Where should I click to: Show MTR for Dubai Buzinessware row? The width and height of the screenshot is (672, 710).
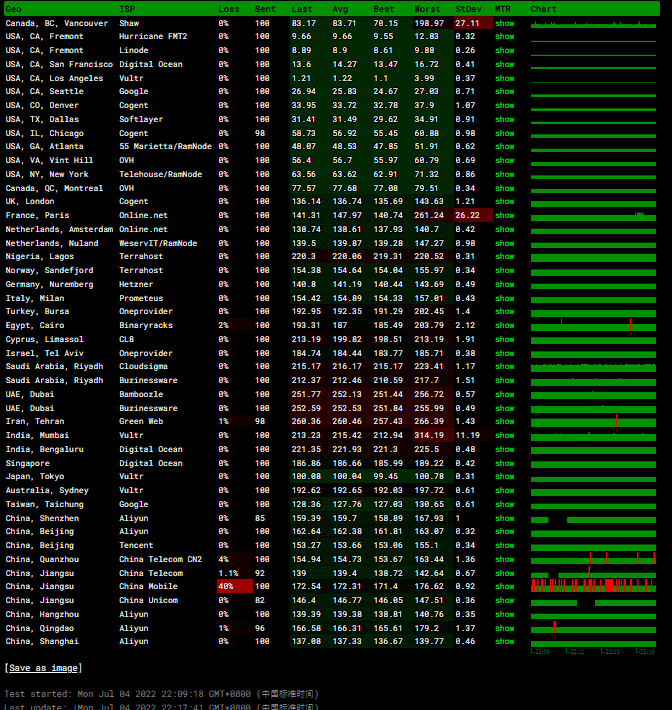[x=504, y=408]
